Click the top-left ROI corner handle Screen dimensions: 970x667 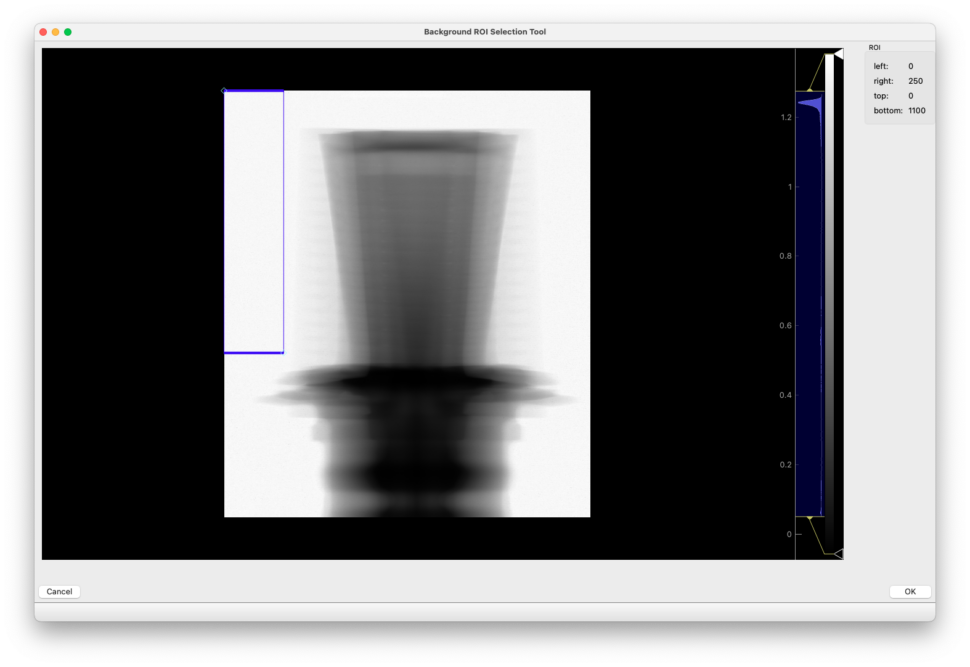[224, 91]
